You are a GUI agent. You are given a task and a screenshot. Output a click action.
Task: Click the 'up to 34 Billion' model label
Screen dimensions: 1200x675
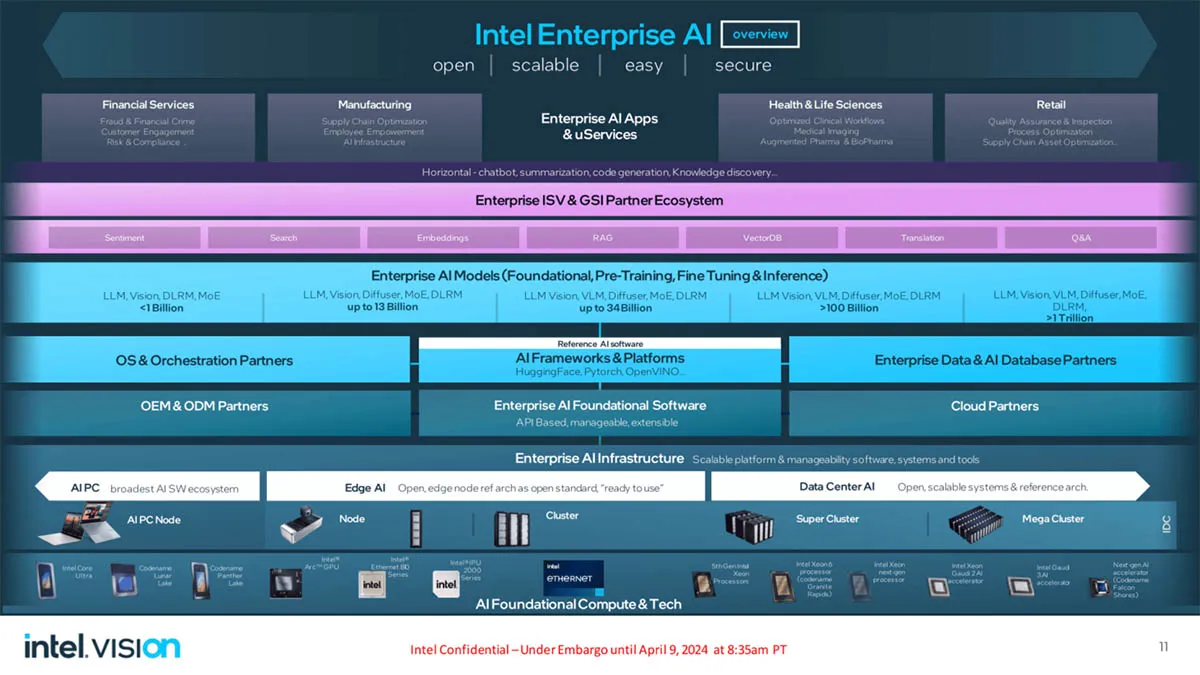click(615, 308)
